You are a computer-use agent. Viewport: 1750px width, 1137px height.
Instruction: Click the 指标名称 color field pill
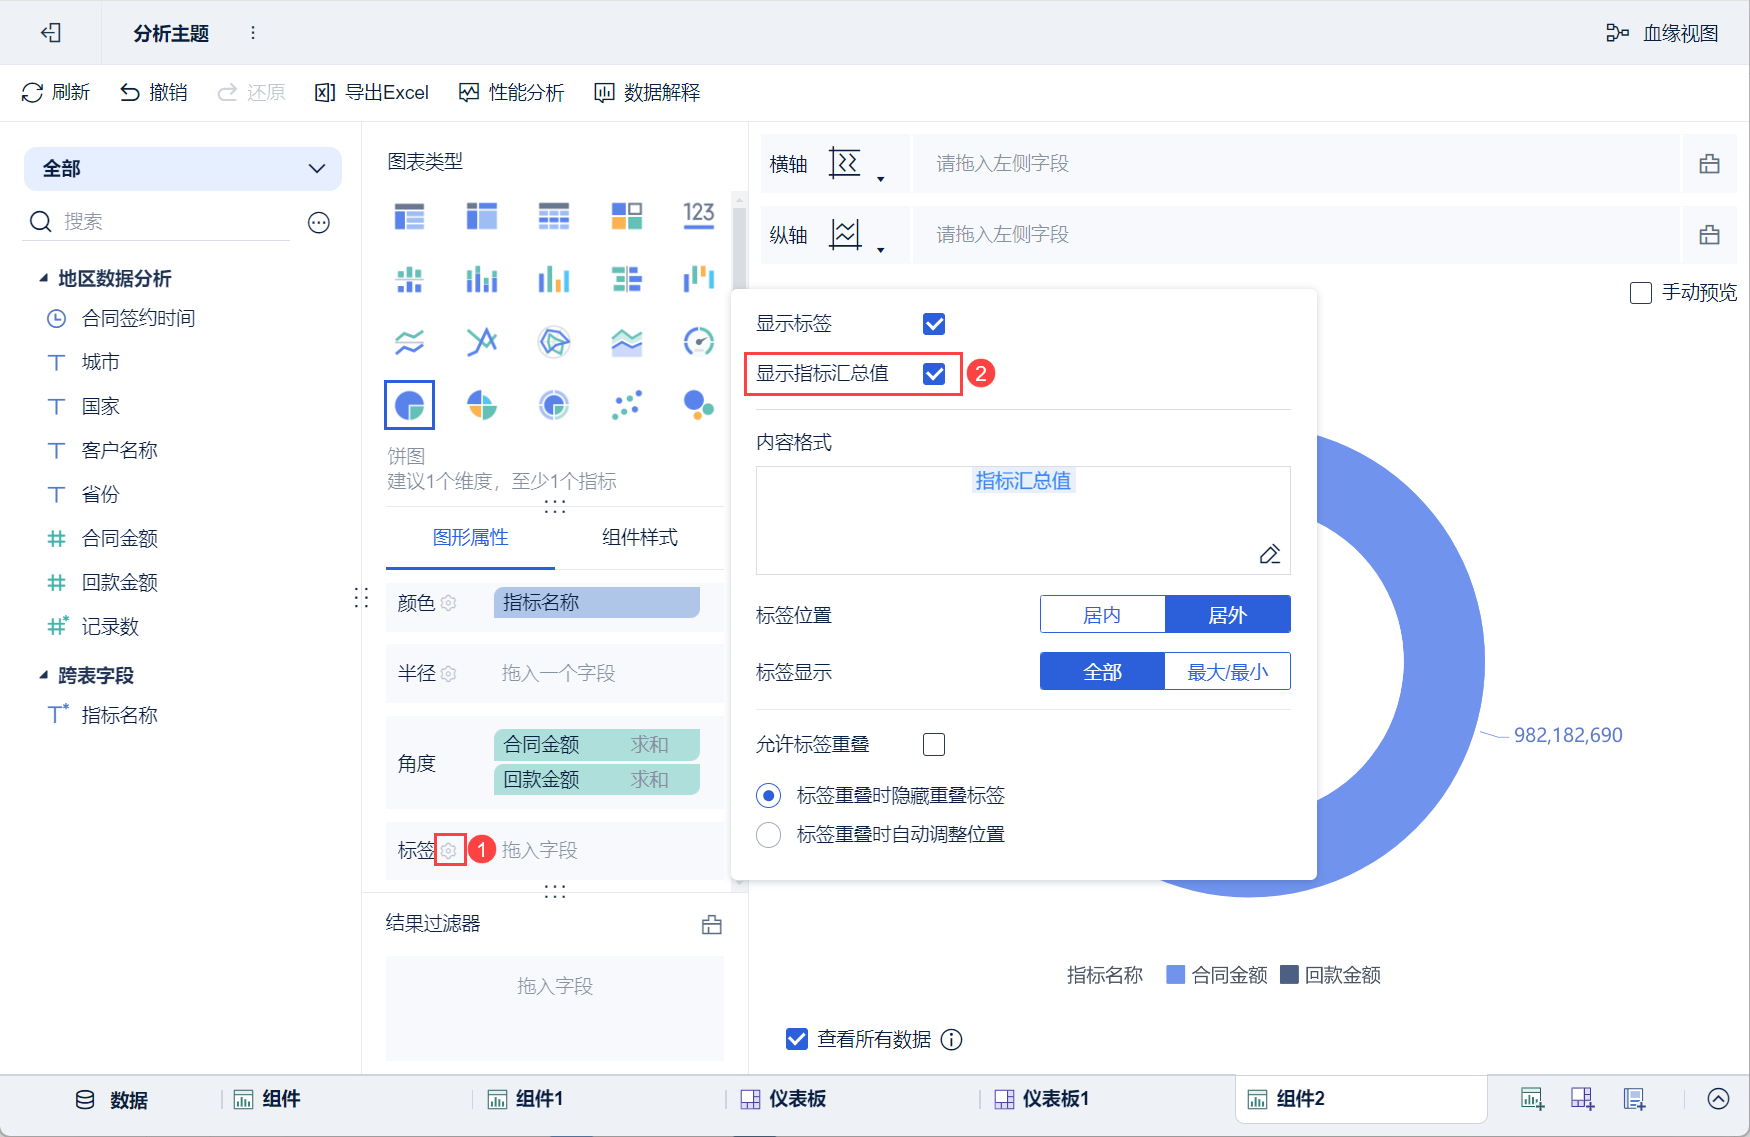[597, 602]
